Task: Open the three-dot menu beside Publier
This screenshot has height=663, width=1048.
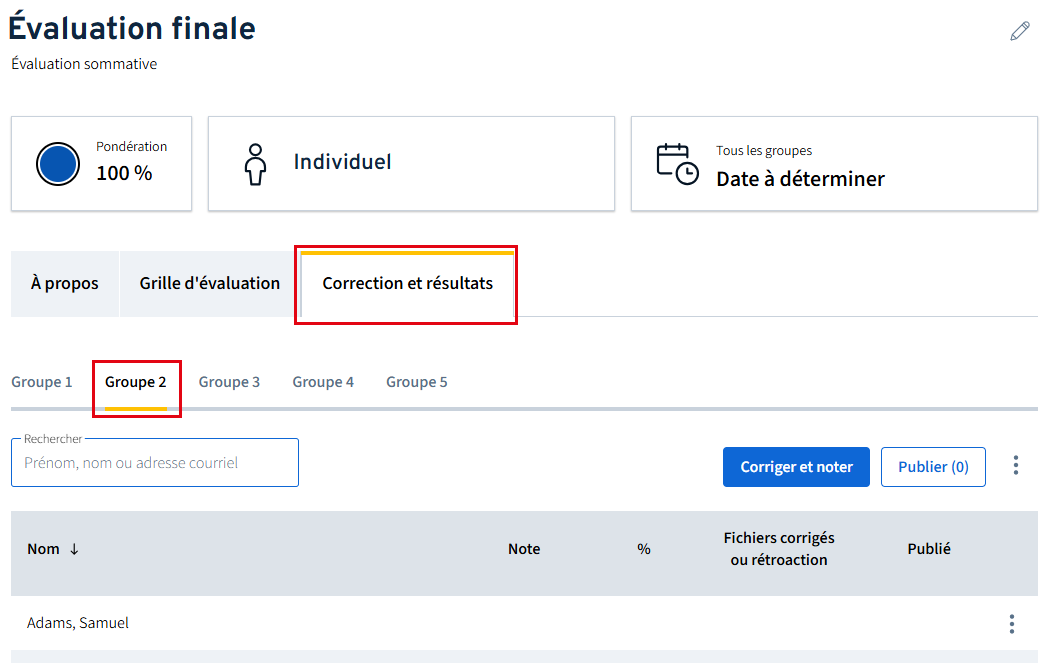Action: click(x=1016, y=466)
